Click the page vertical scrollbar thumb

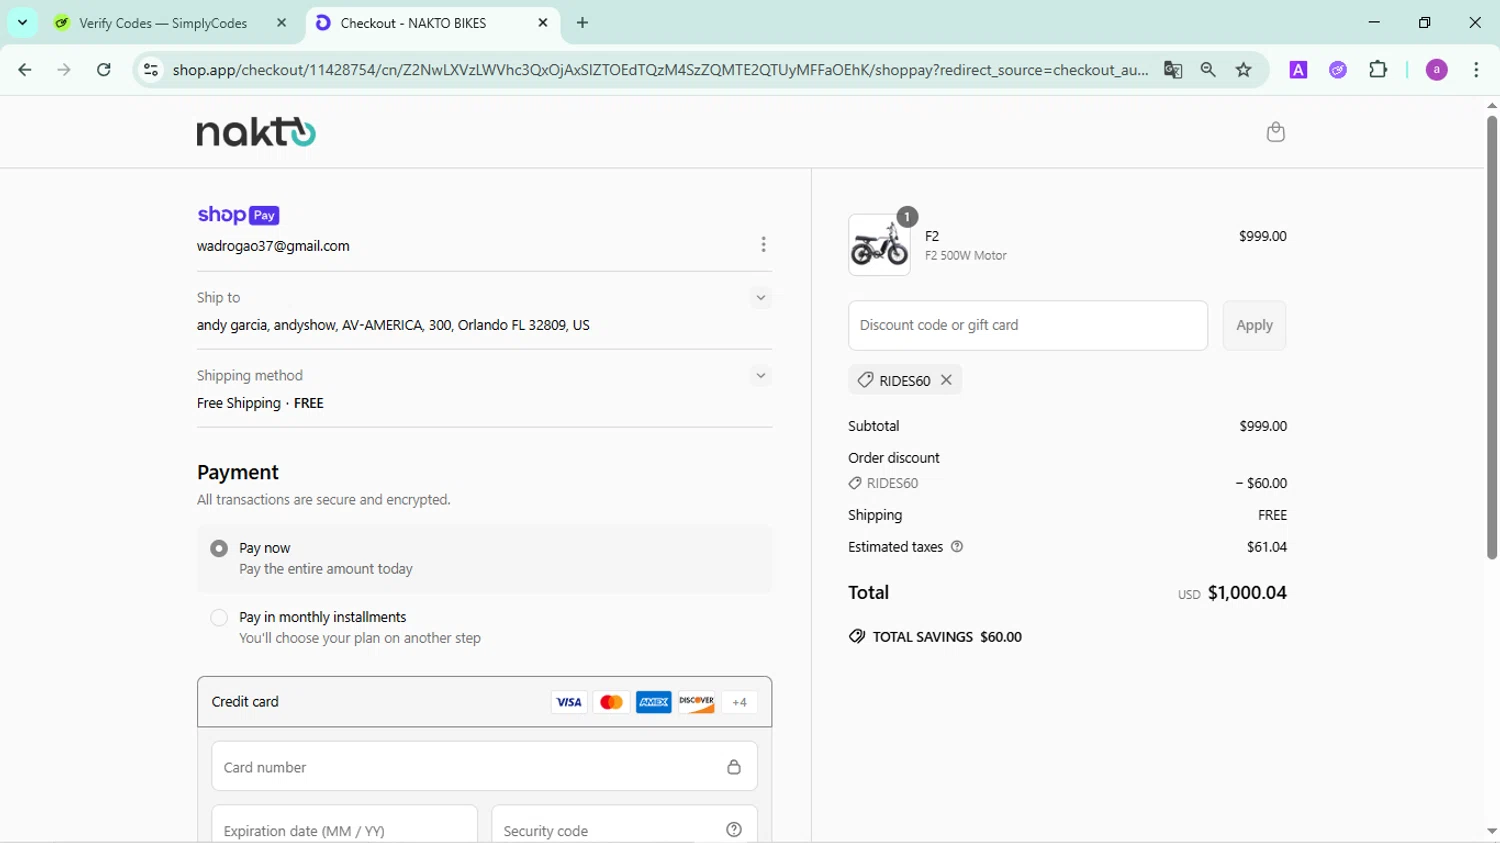pyautogui.click(x=1491, y=338)
